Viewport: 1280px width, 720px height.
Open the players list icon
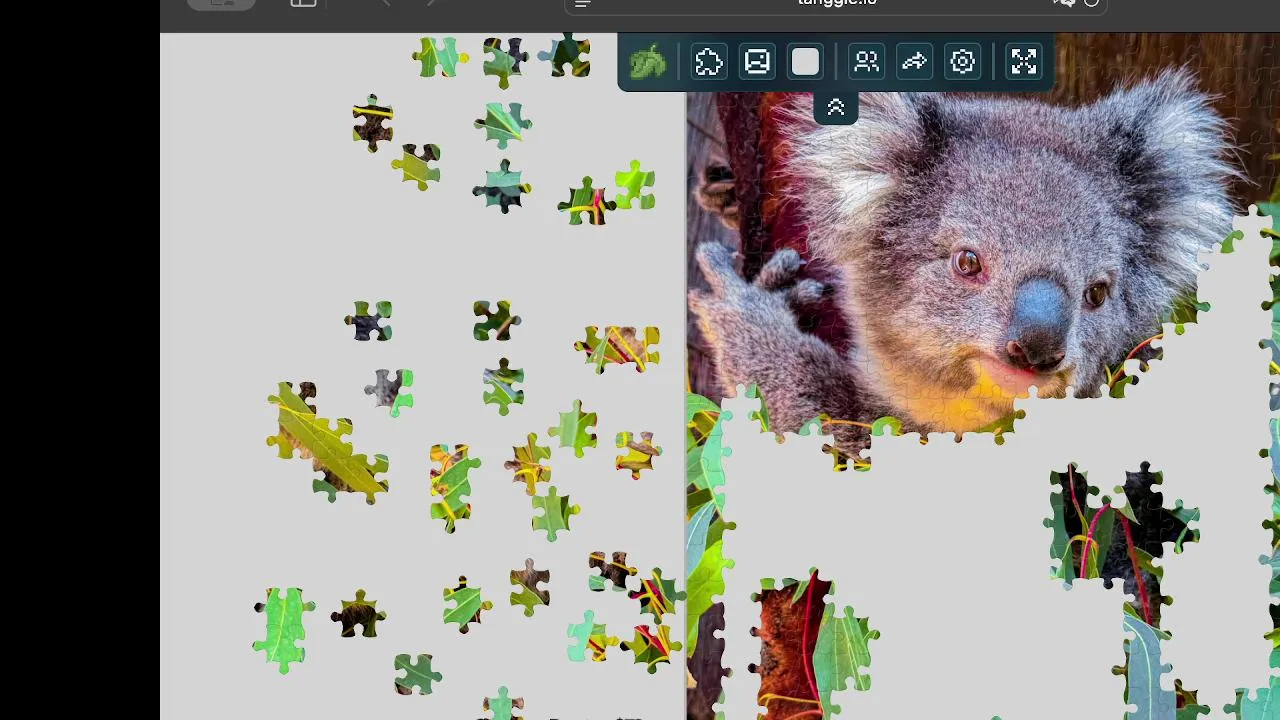coord(866,63)
